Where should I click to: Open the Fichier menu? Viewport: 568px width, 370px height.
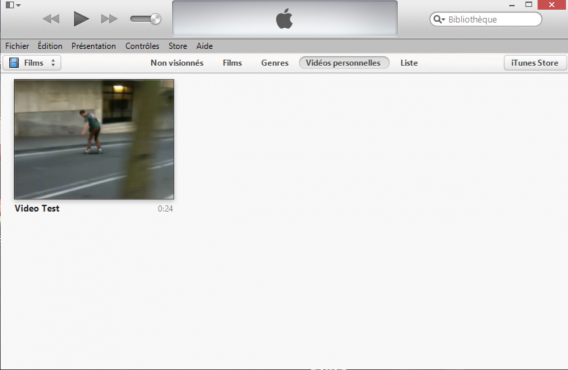(17, 46)
